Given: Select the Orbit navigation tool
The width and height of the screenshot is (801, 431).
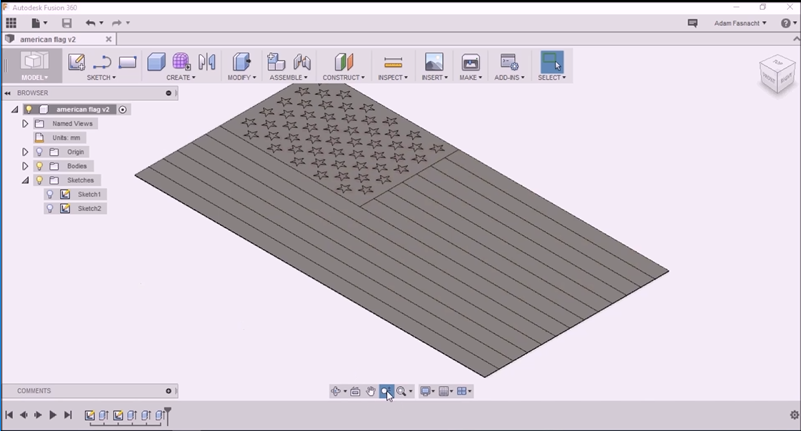Looking at the screenshot, I should tap(336, 391).
